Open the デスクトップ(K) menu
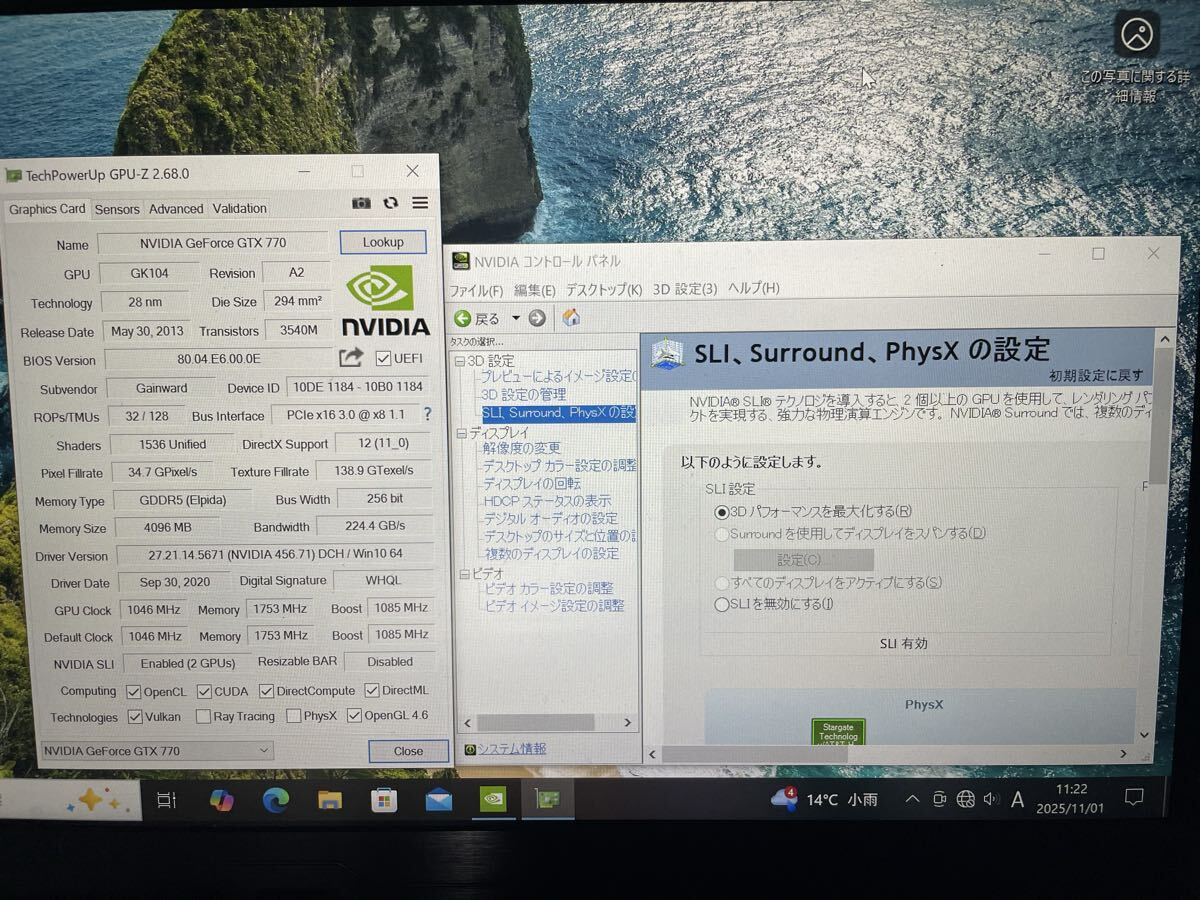This screenshot has height=900, width=1200. (x=604, y=289)
